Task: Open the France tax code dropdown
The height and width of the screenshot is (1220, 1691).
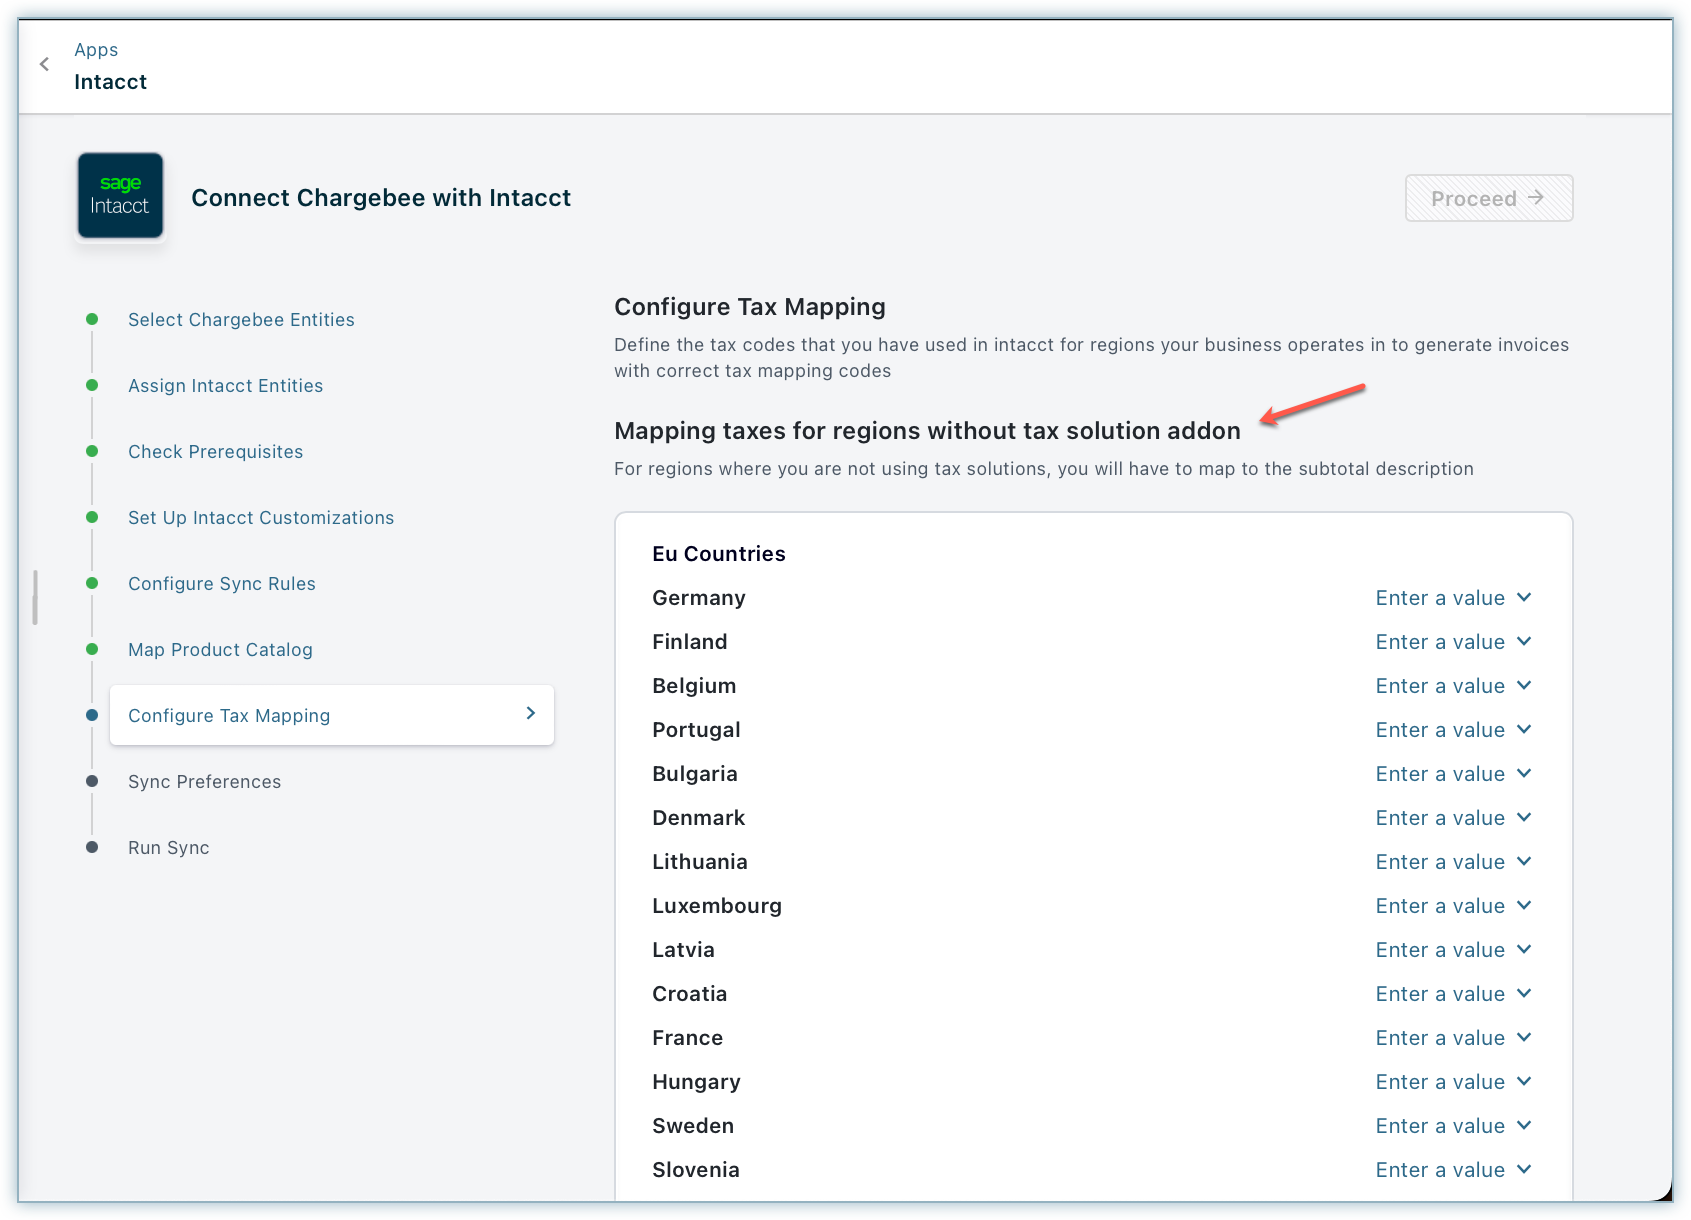Action: pos(1452,1038)
